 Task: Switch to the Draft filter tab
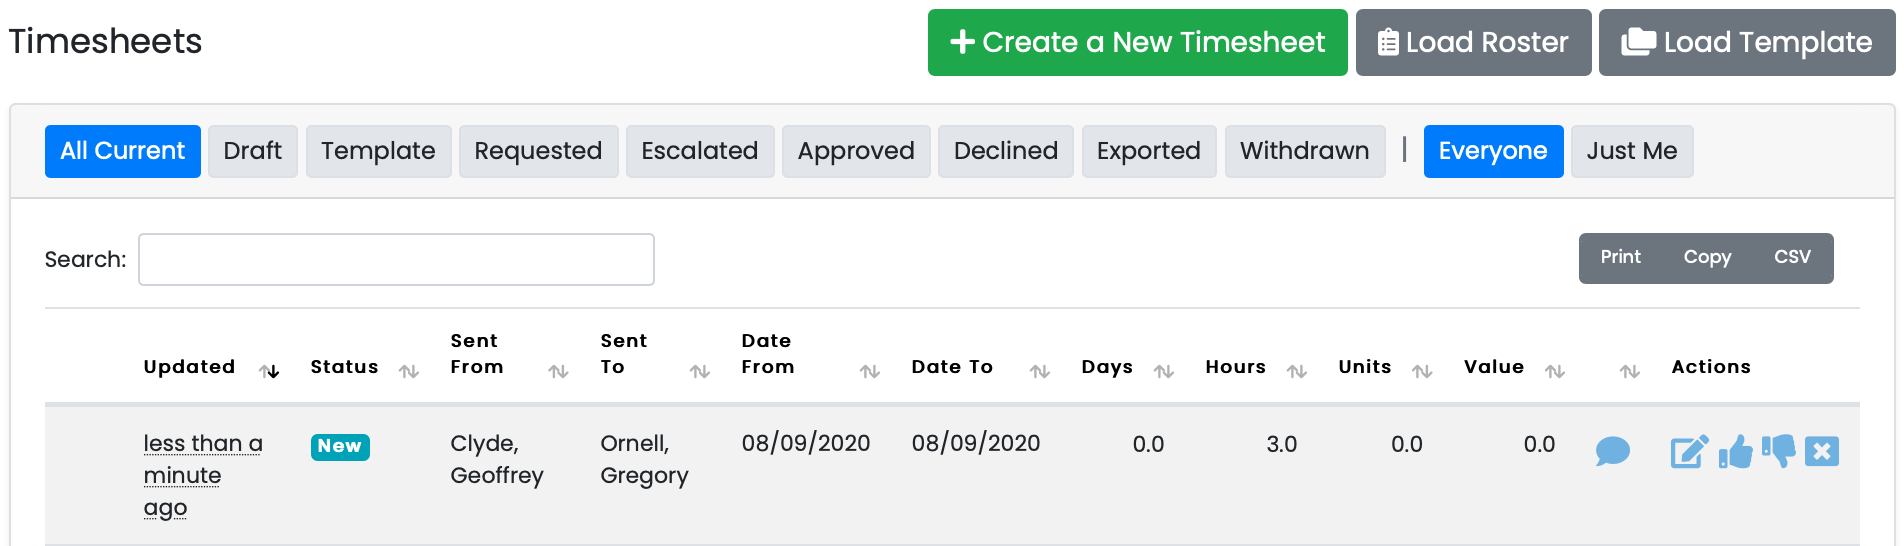coord(253,151)
